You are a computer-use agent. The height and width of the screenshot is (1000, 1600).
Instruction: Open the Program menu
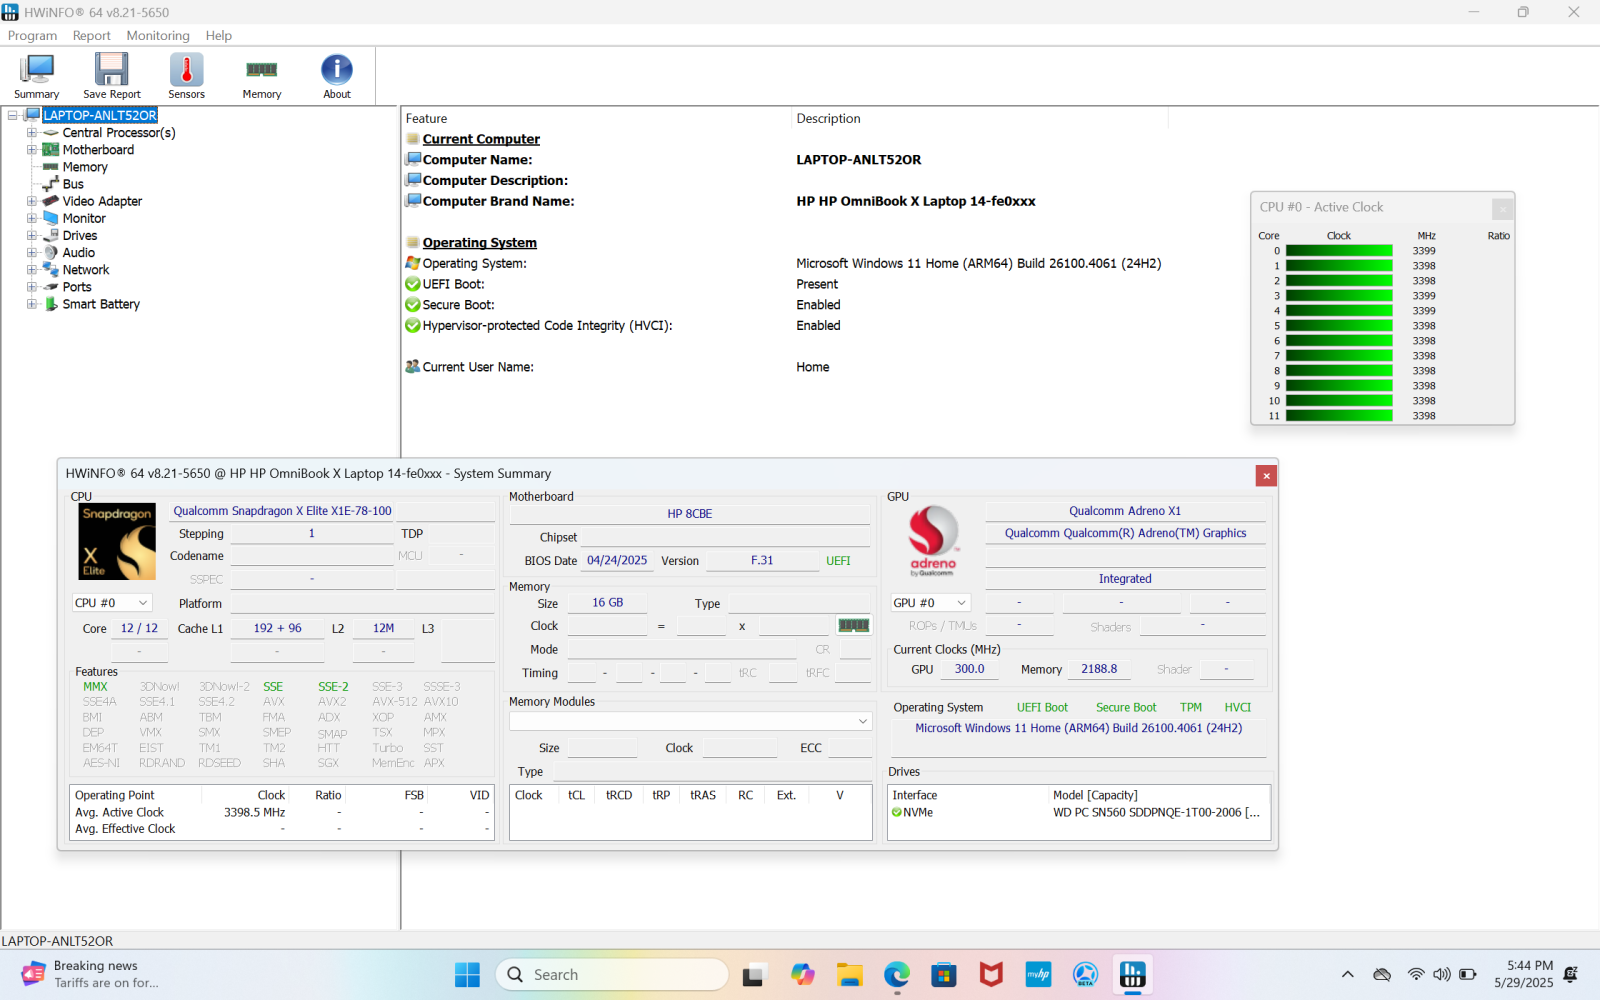pos(32,35)
